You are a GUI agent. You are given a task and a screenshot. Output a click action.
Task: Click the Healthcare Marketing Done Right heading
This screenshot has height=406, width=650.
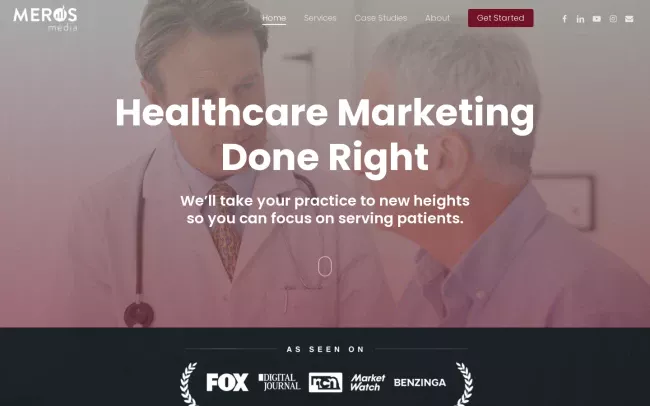point(325,136)
